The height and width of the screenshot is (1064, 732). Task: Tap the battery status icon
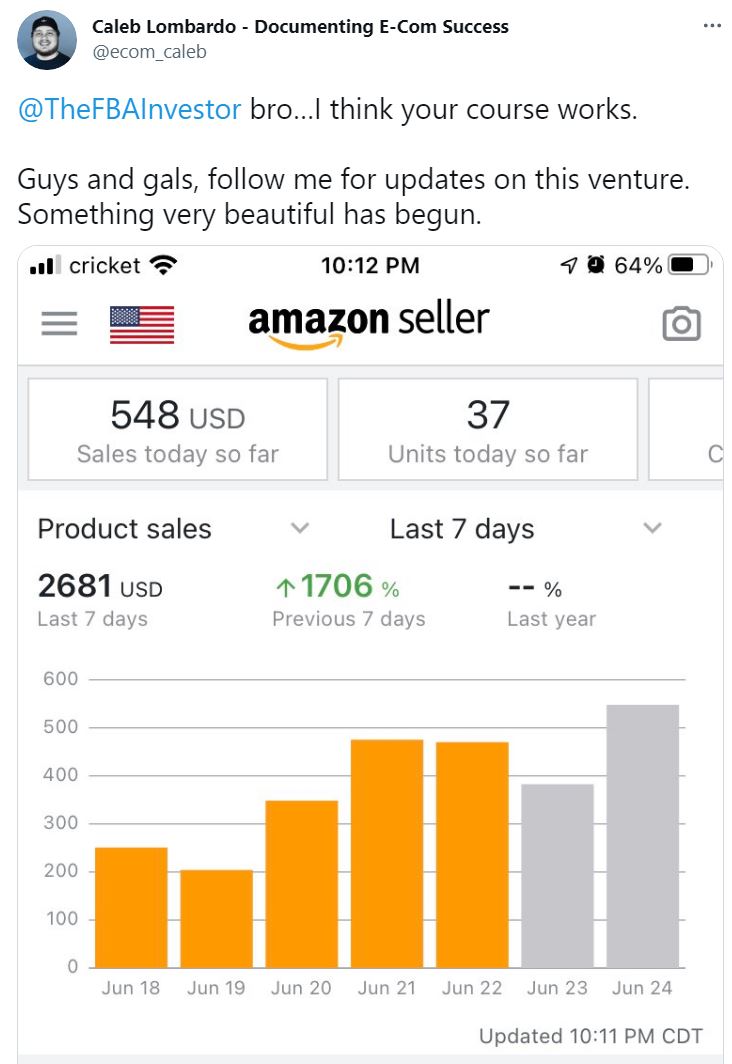[x=690, y=265]
